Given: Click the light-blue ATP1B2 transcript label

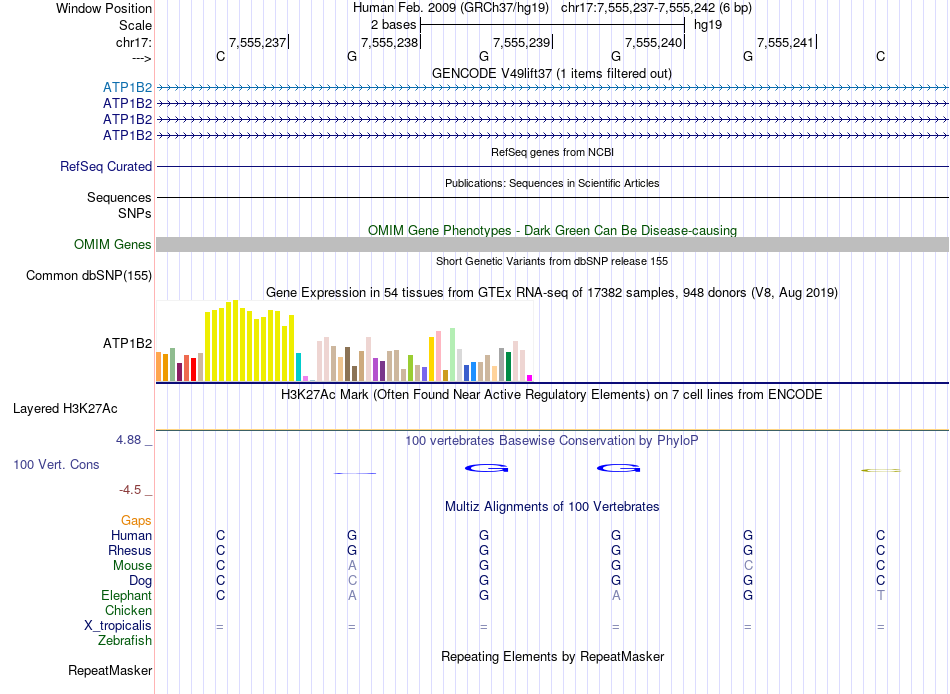Looking at the screenshot, I should pyautogui.click(x=127, y=87).
